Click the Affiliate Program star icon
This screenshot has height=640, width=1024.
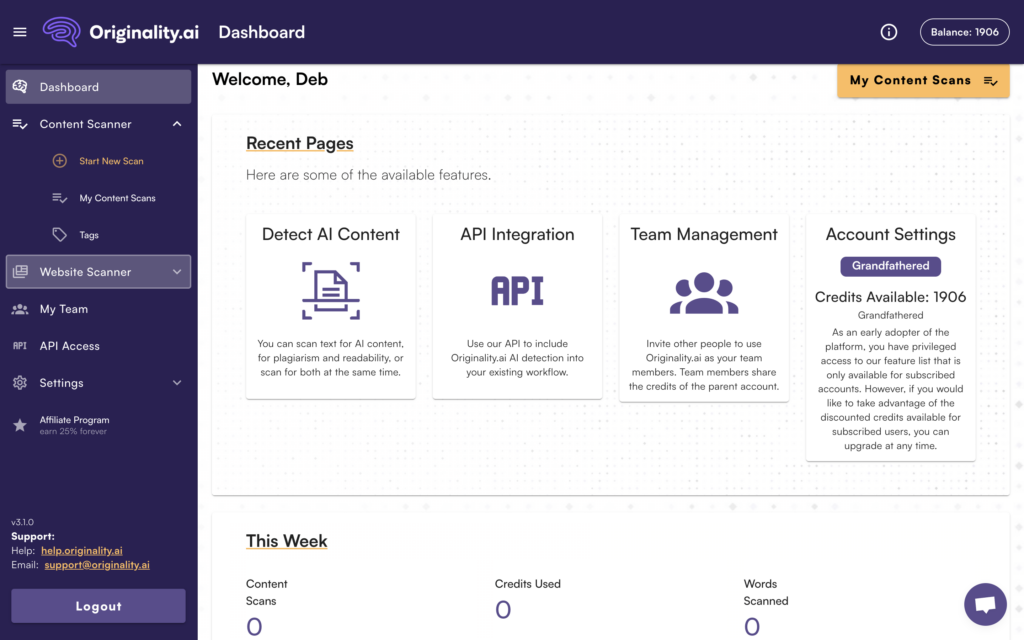[20, 425]
